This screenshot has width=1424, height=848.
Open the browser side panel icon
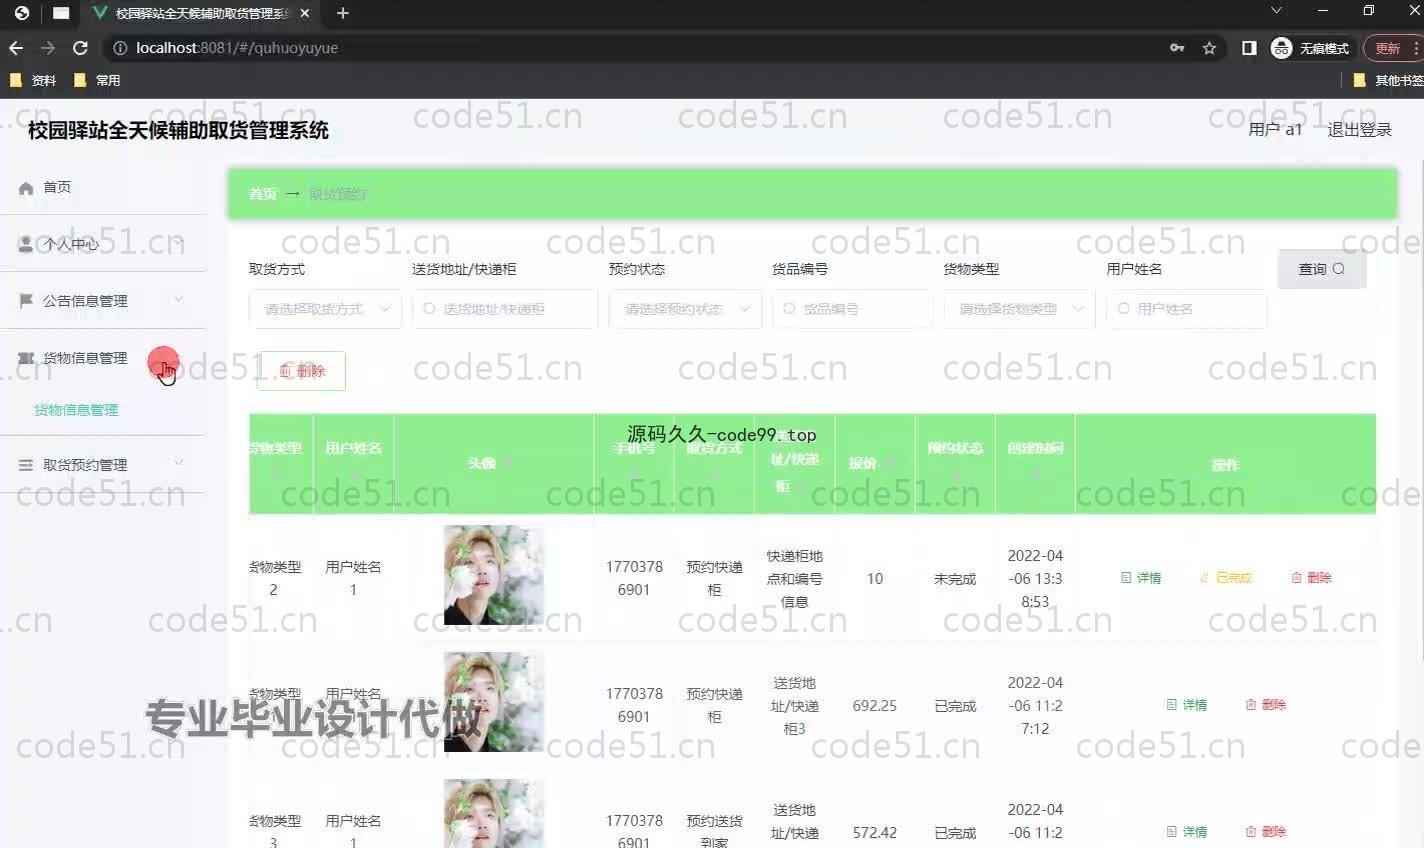[1249, 48]
